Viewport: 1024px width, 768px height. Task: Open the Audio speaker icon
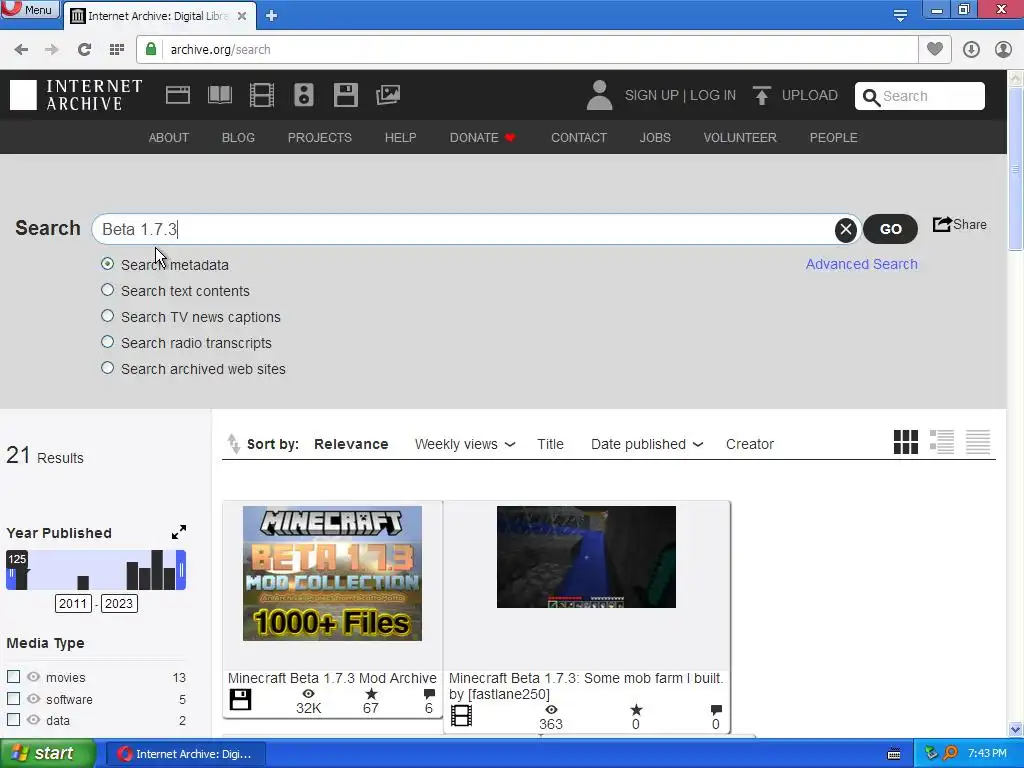304,95
